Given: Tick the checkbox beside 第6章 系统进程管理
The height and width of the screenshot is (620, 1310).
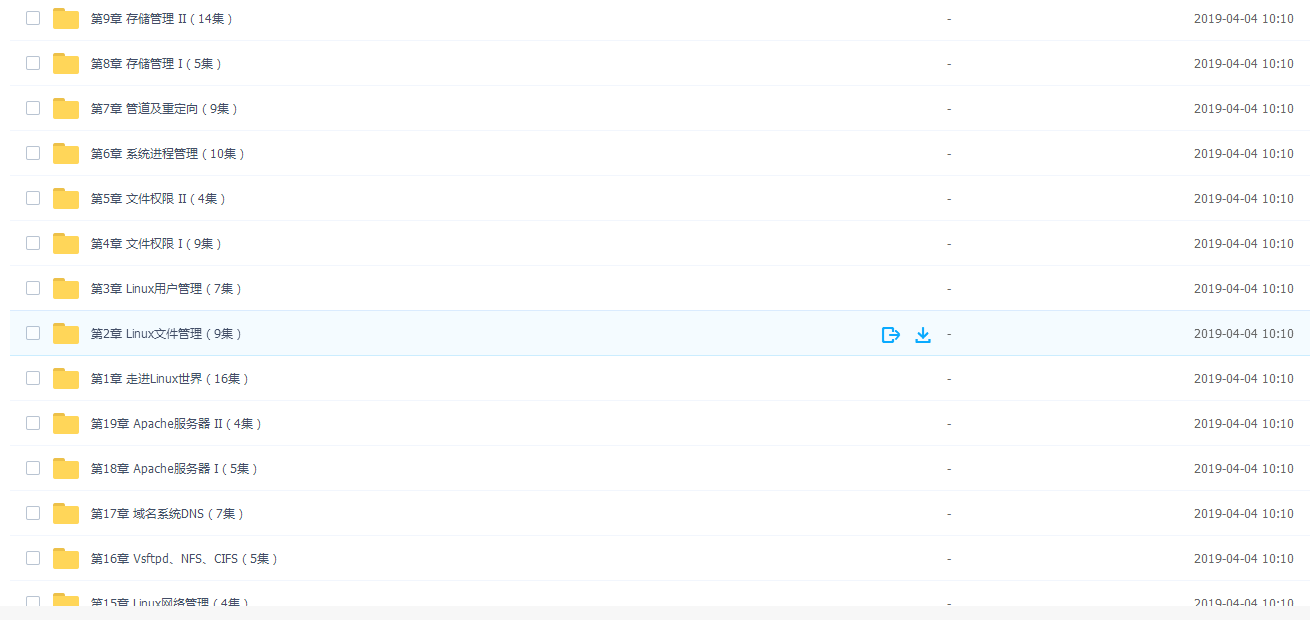Looking at the screenshot, I should (x=33, y=153).
